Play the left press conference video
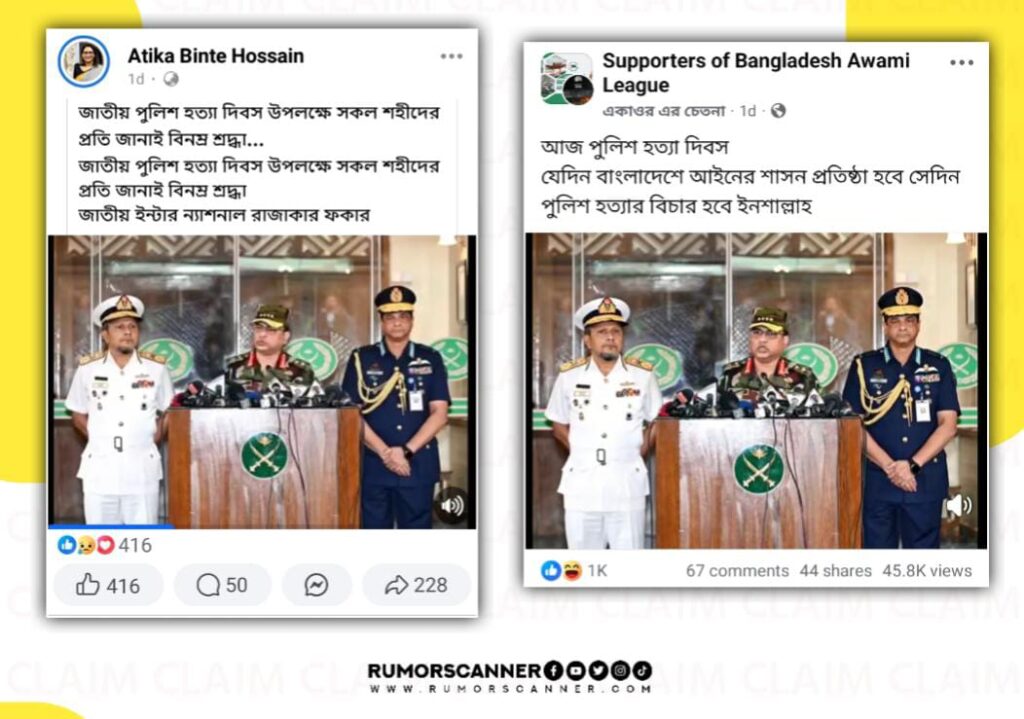Viewport: 1024px width, 719px height. pyautogui.click(x=263, y=381)
